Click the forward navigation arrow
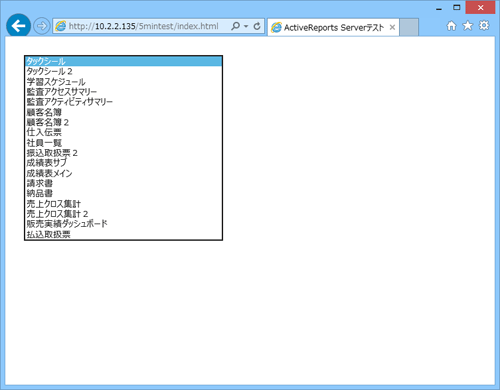The image size is (500, 390). (x=42, y=26)
